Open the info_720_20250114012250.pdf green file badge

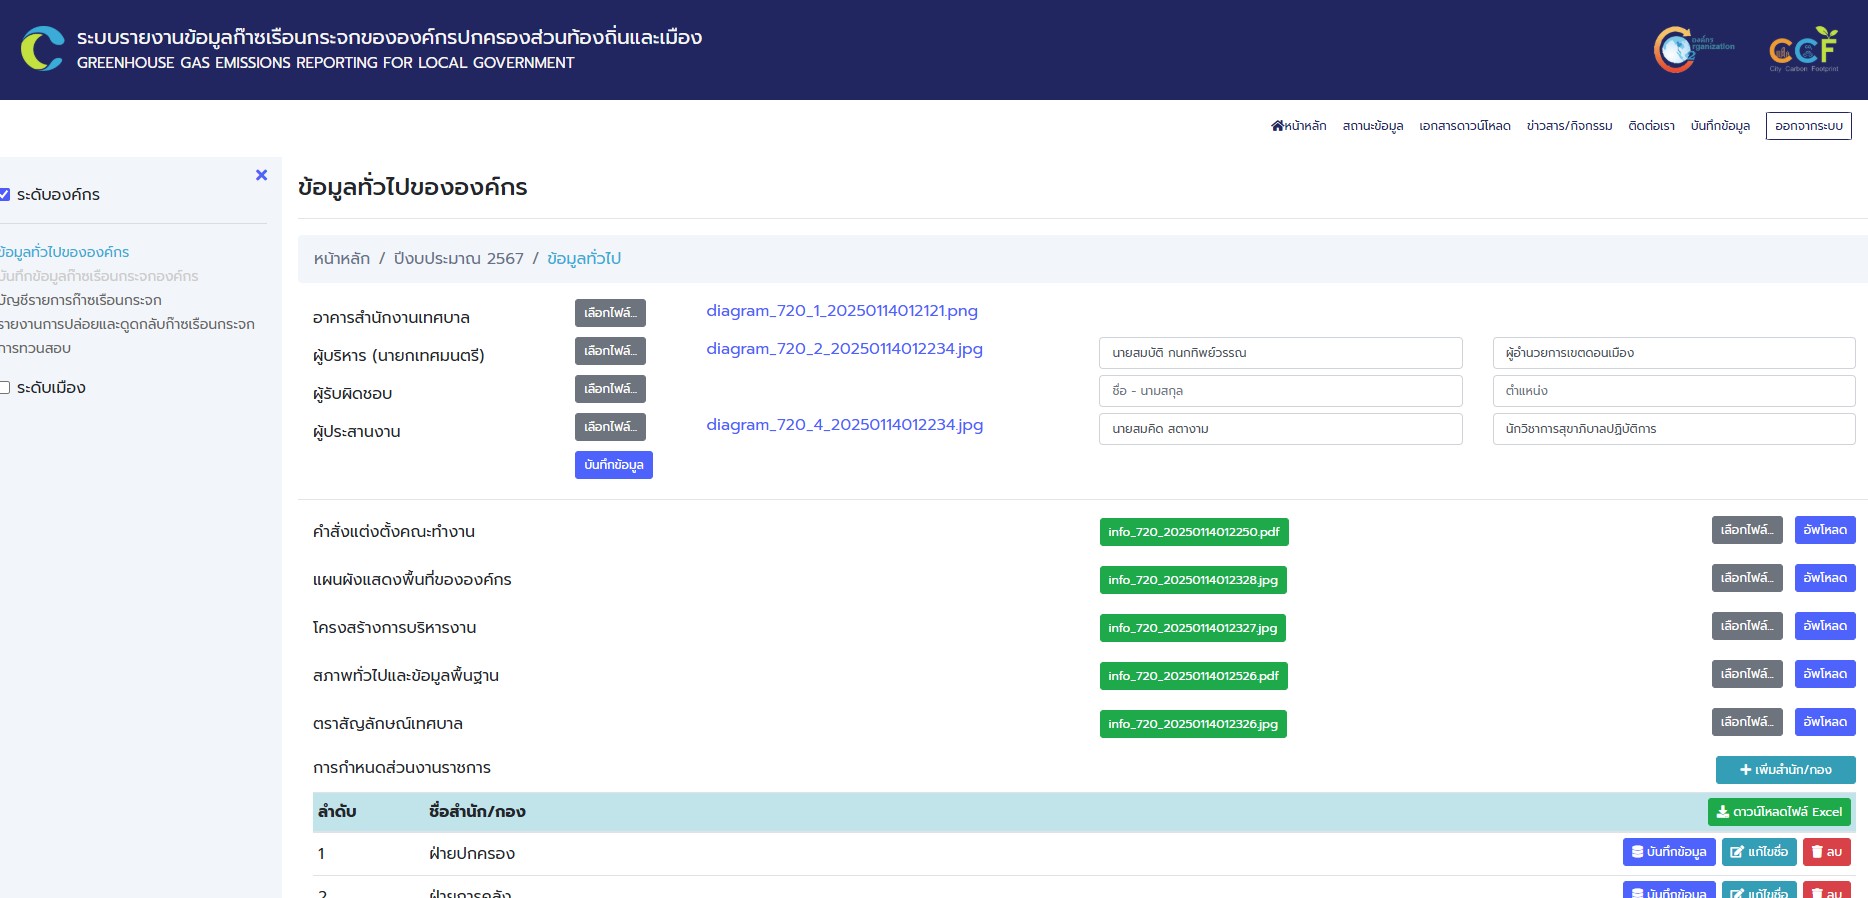point(1193,532)
